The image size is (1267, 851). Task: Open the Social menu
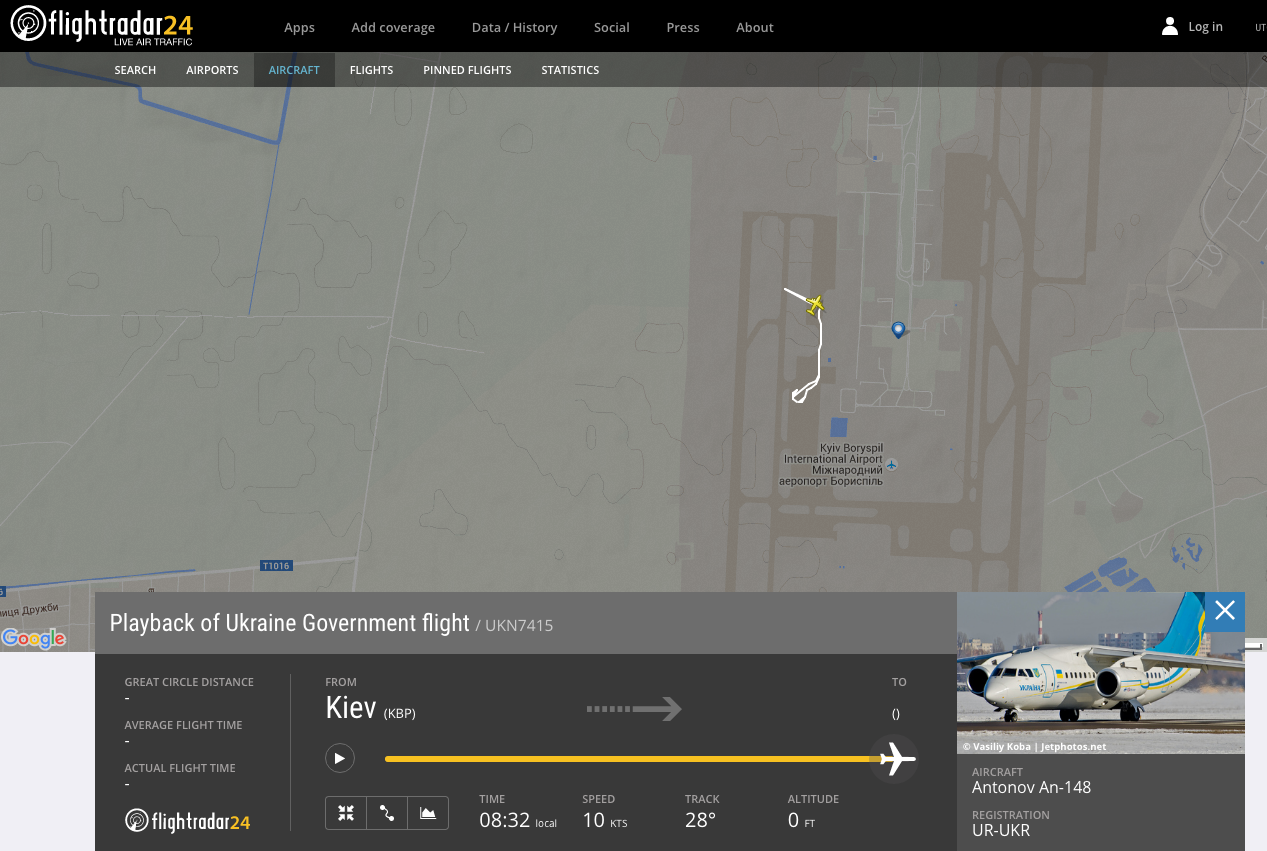[611, 27]
